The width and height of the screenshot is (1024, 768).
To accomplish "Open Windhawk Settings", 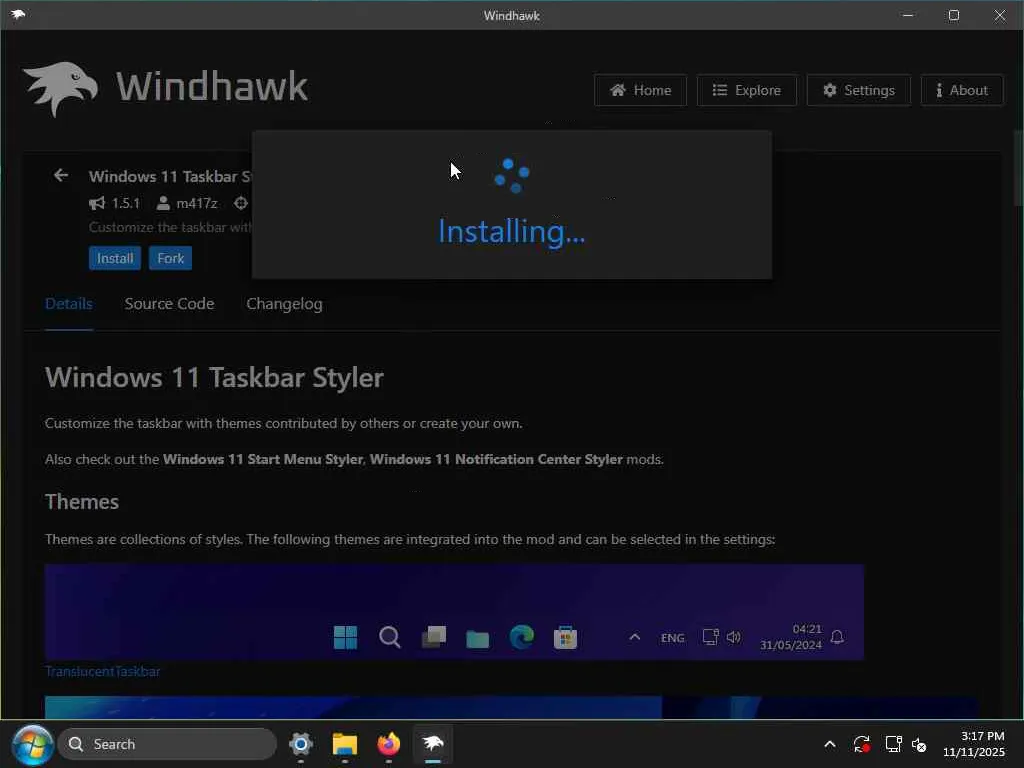I will tap(858, 90).
